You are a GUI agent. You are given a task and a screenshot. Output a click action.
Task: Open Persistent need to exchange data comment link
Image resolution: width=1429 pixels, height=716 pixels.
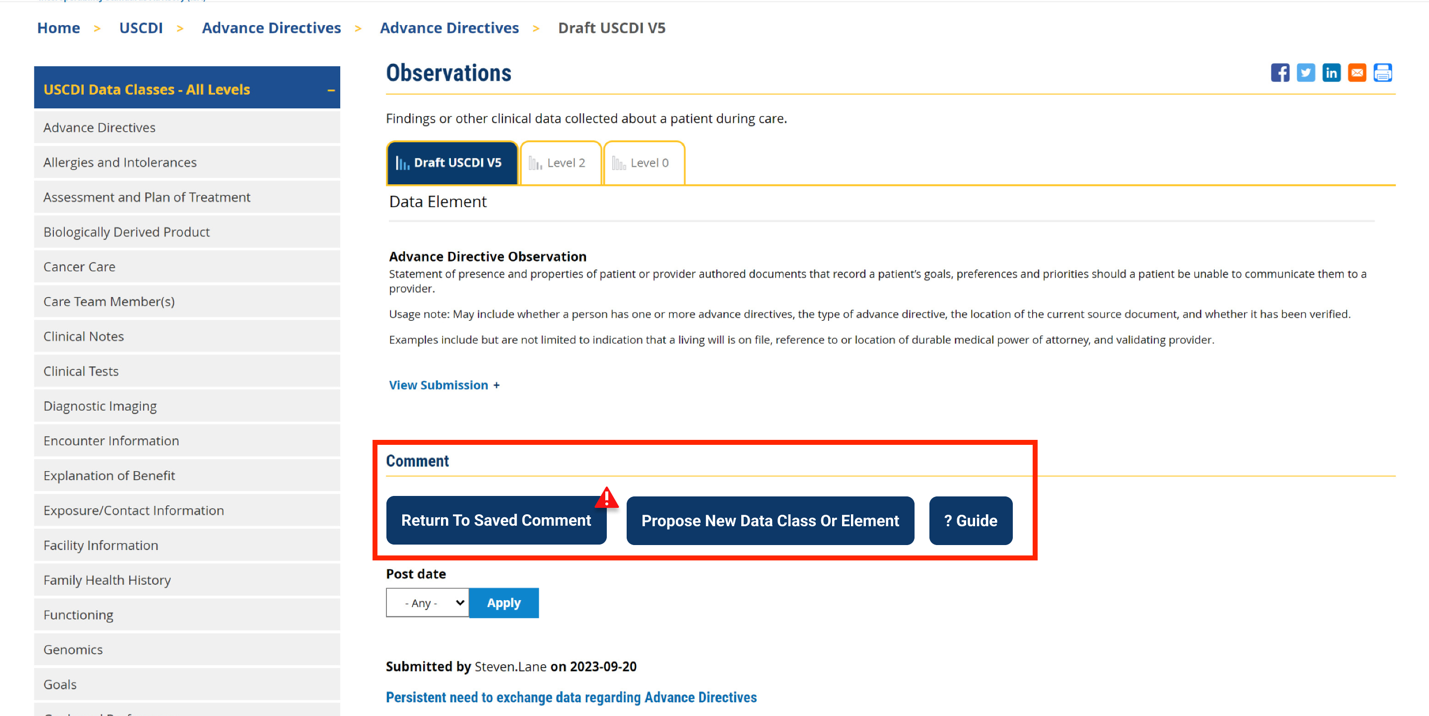pyautogui.click(x=571, y=698)
